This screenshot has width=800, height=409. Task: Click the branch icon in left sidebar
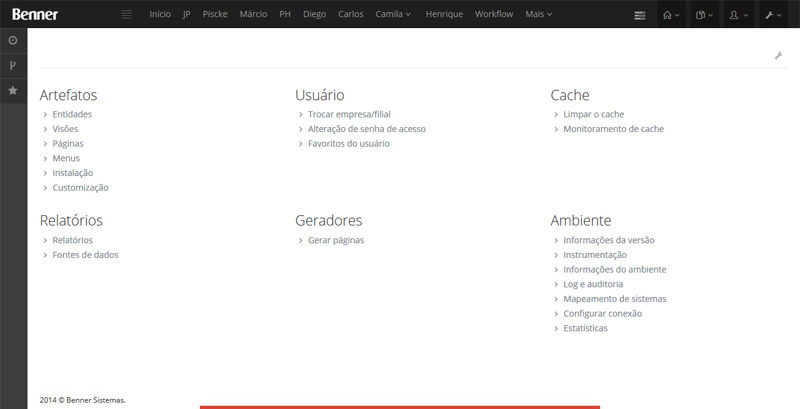13,65
